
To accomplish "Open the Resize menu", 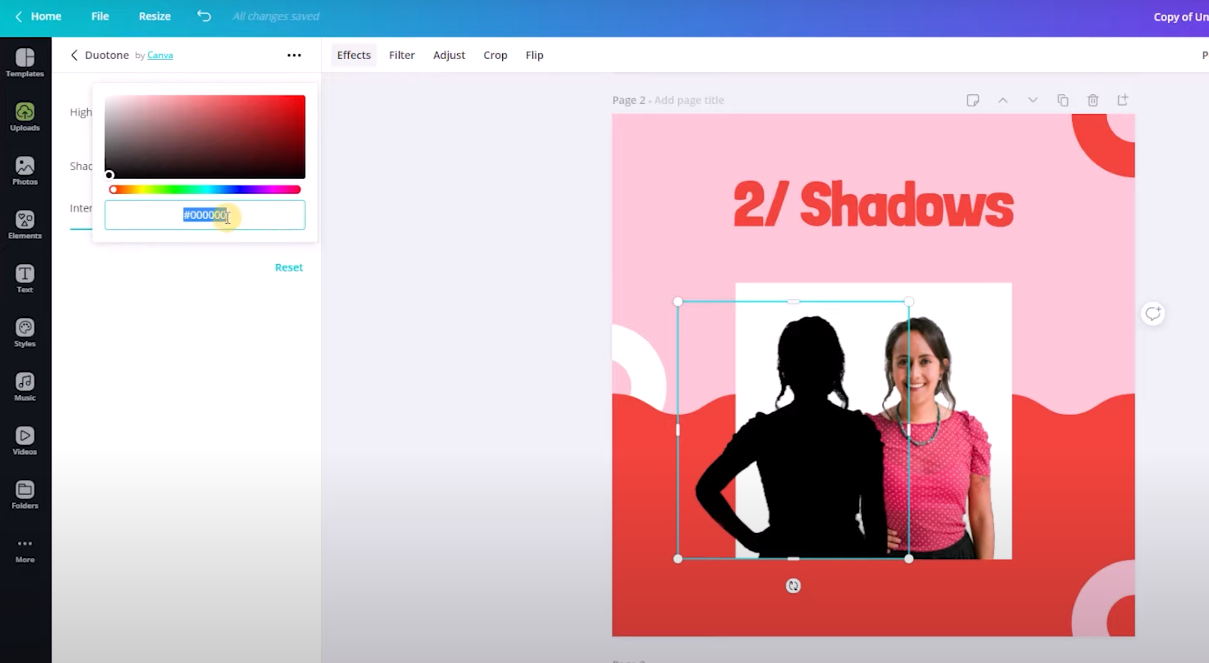I will 154,16.
